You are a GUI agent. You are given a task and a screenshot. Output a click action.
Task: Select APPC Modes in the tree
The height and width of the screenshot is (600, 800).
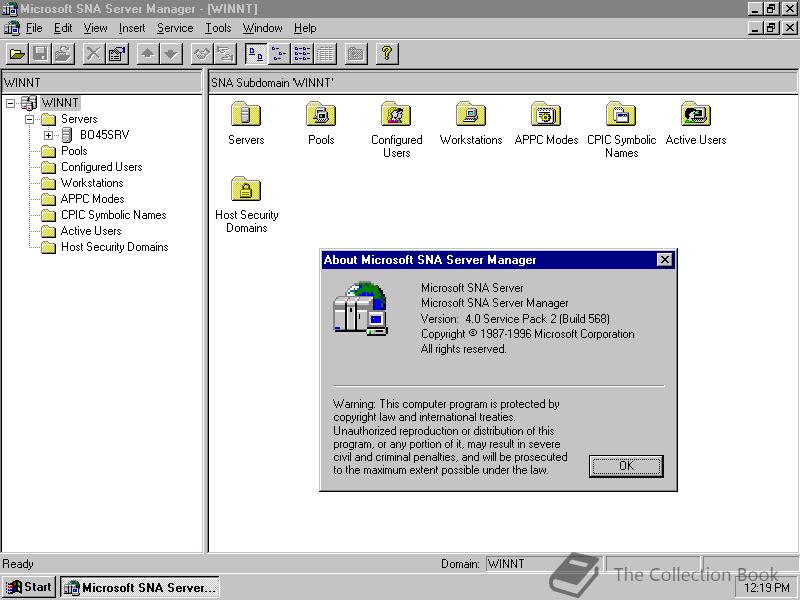pyautogui.click(x=92, y=199)
